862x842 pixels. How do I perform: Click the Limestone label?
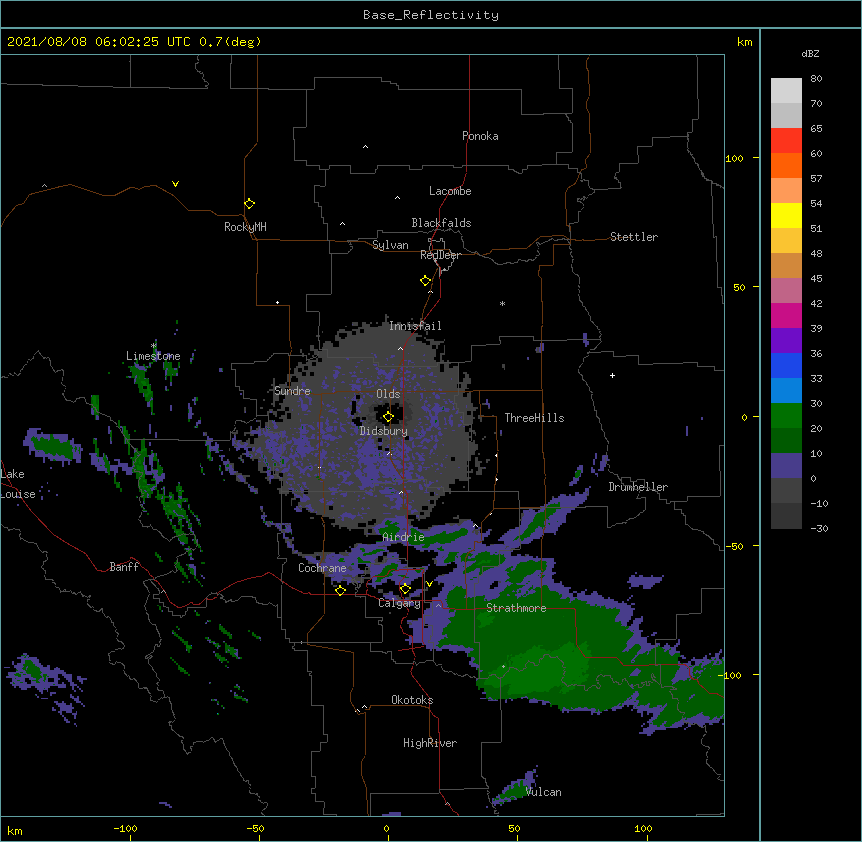tap(153, 356)
